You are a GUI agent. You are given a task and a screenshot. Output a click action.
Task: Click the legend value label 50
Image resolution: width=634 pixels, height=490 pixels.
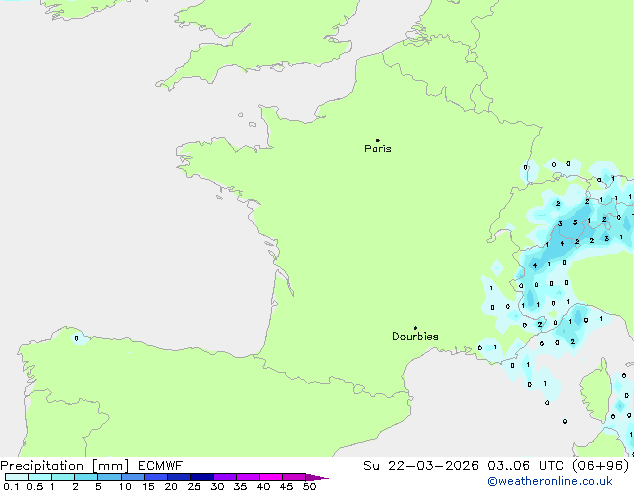309,487
